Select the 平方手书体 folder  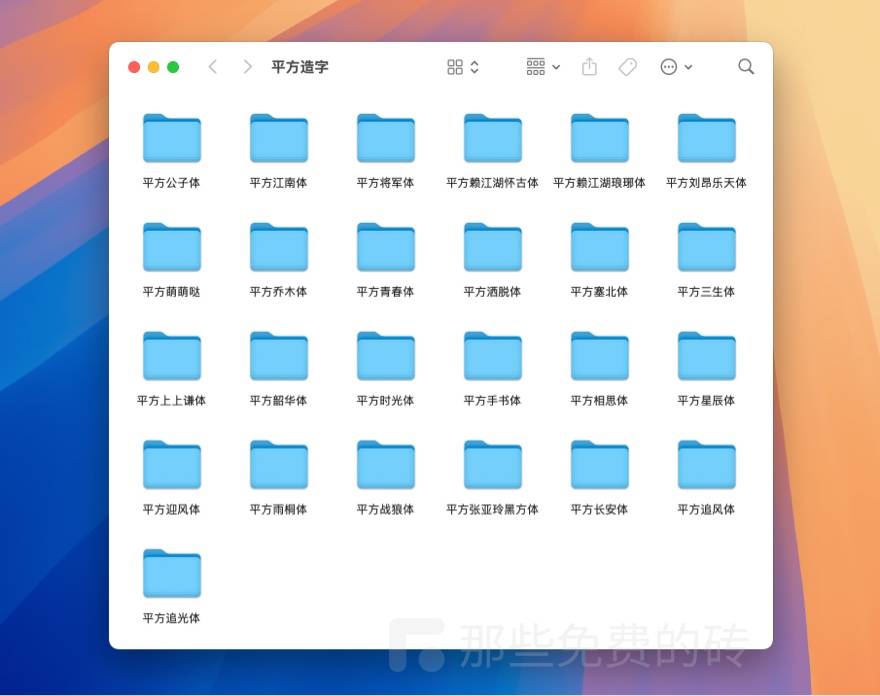click(x=492, y=356)
